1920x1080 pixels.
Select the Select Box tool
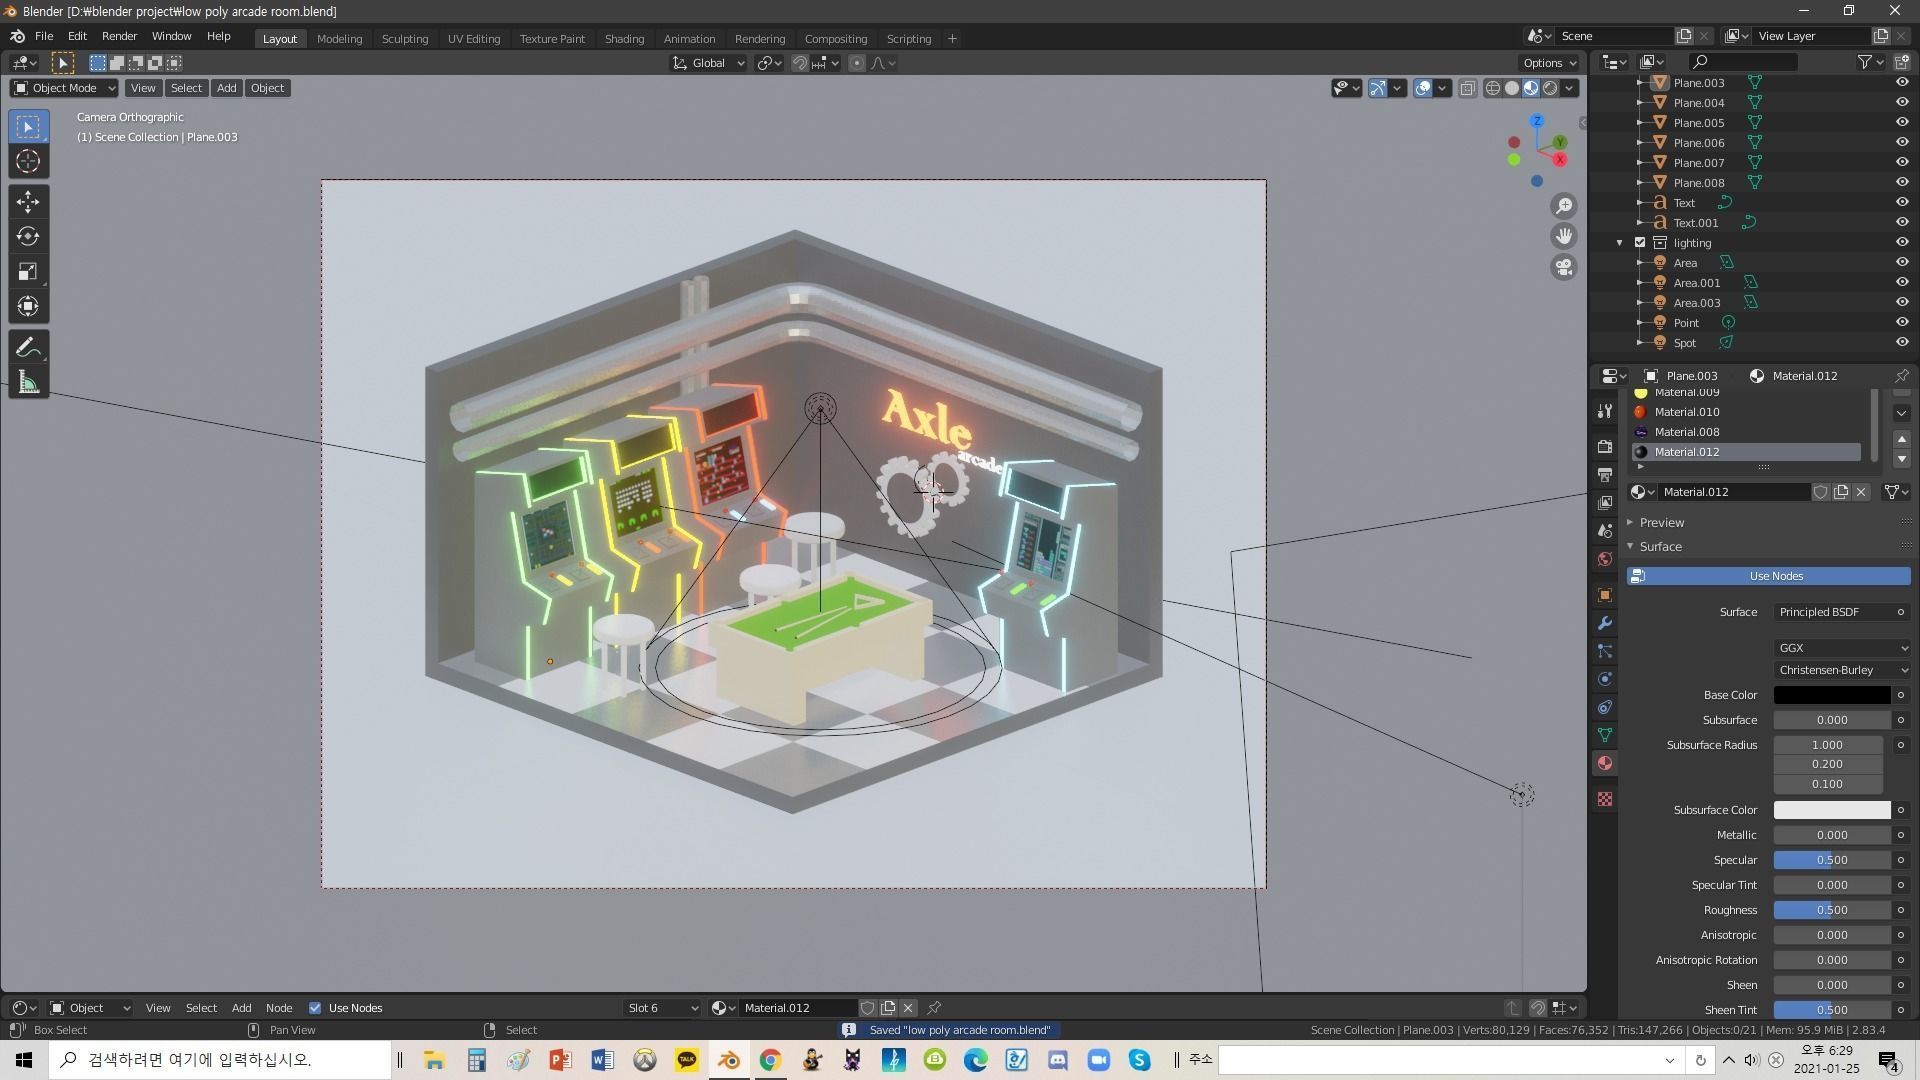click(x=28, y=126)
